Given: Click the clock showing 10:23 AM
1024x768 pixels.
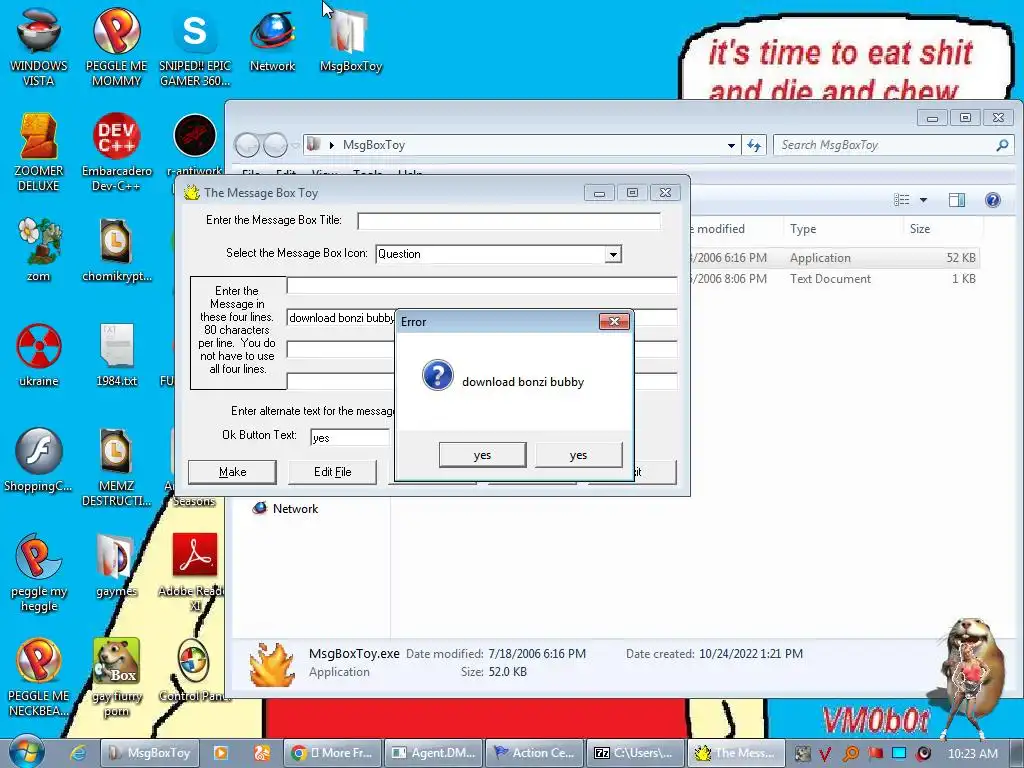Looking at the screenshot, I should pyautogui.click(x=972, y=753).
